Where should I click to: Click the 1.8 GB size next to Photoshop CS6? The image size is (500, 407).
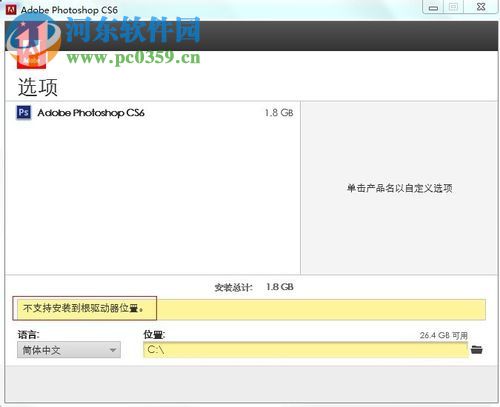(x=279, y=113)
